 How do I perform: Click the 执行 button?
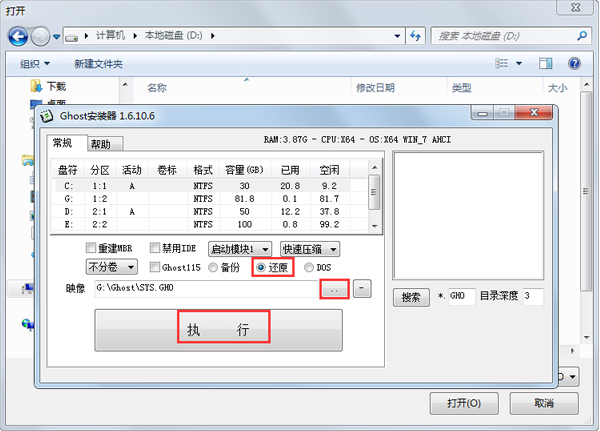click(x=223, y=329)
